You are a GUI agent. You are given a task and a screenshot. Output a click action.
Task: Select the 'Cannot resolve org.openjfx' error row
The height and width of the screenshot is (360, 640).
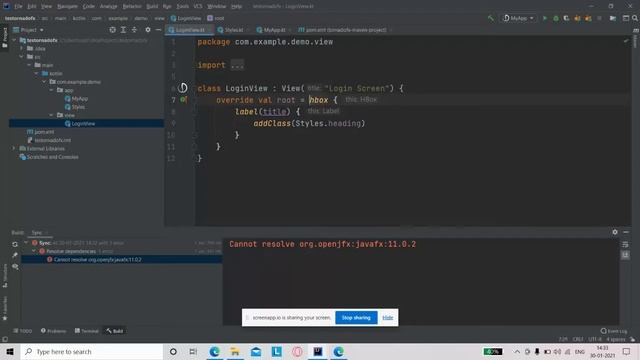tap(122, 260)
